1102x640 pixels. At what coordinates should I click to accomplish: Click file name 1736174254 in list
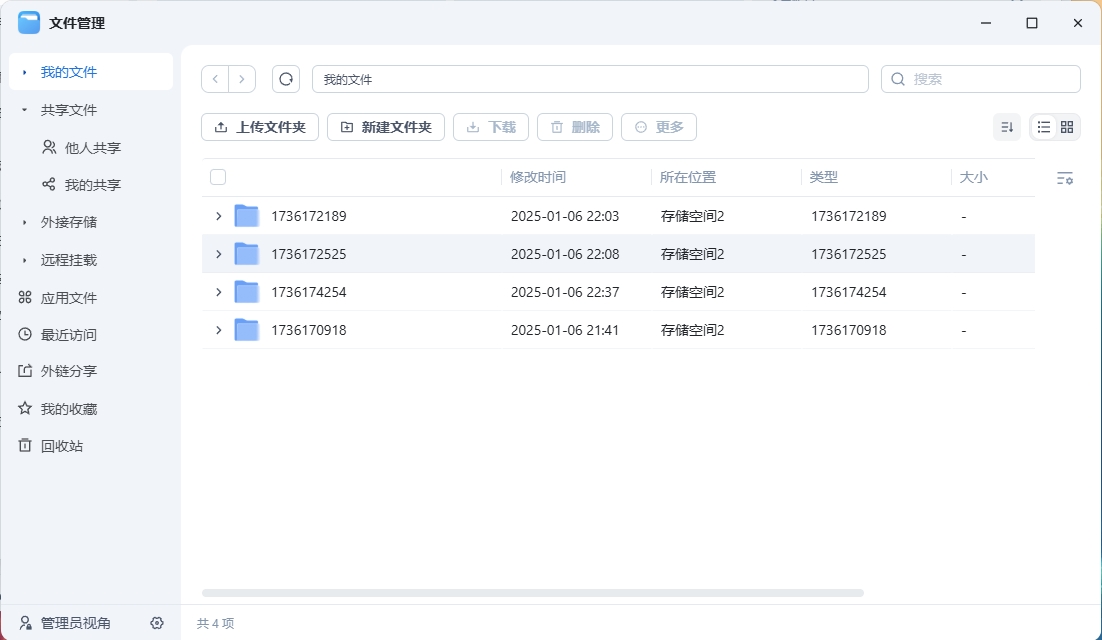(309, 292)
